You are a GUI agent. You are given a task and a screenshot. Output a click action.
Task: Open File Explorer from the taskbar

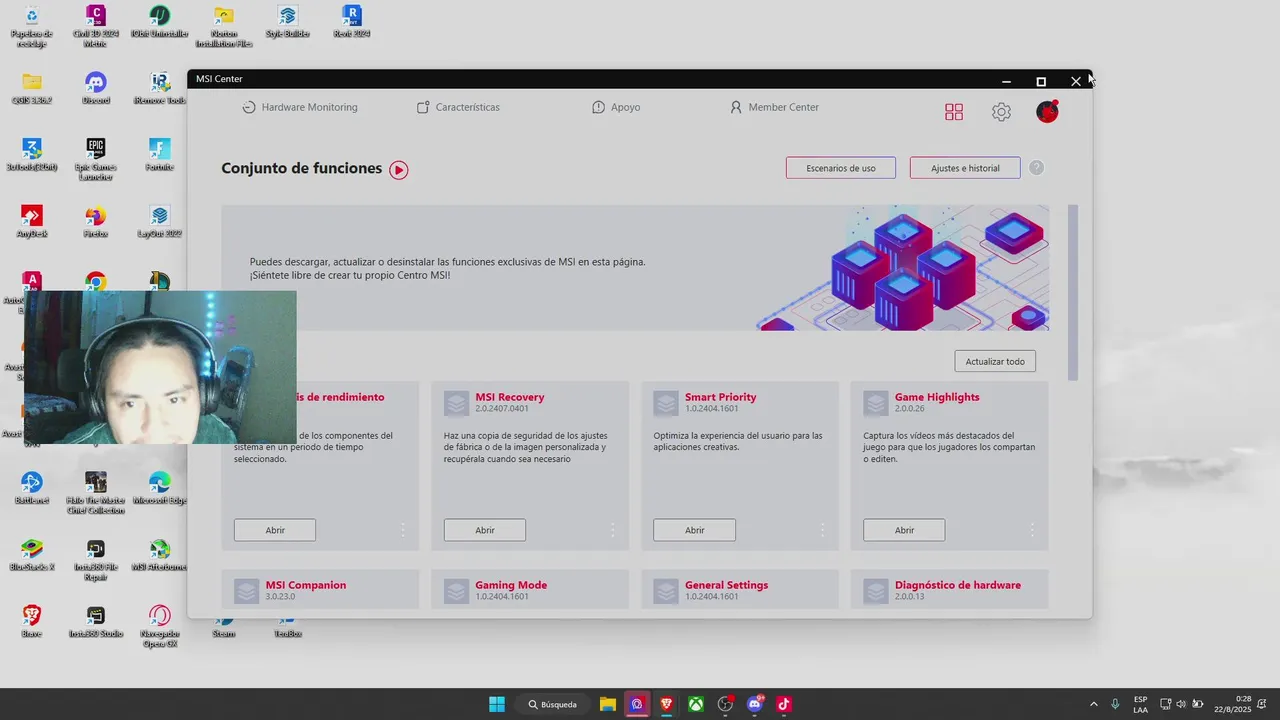point(608,704)
